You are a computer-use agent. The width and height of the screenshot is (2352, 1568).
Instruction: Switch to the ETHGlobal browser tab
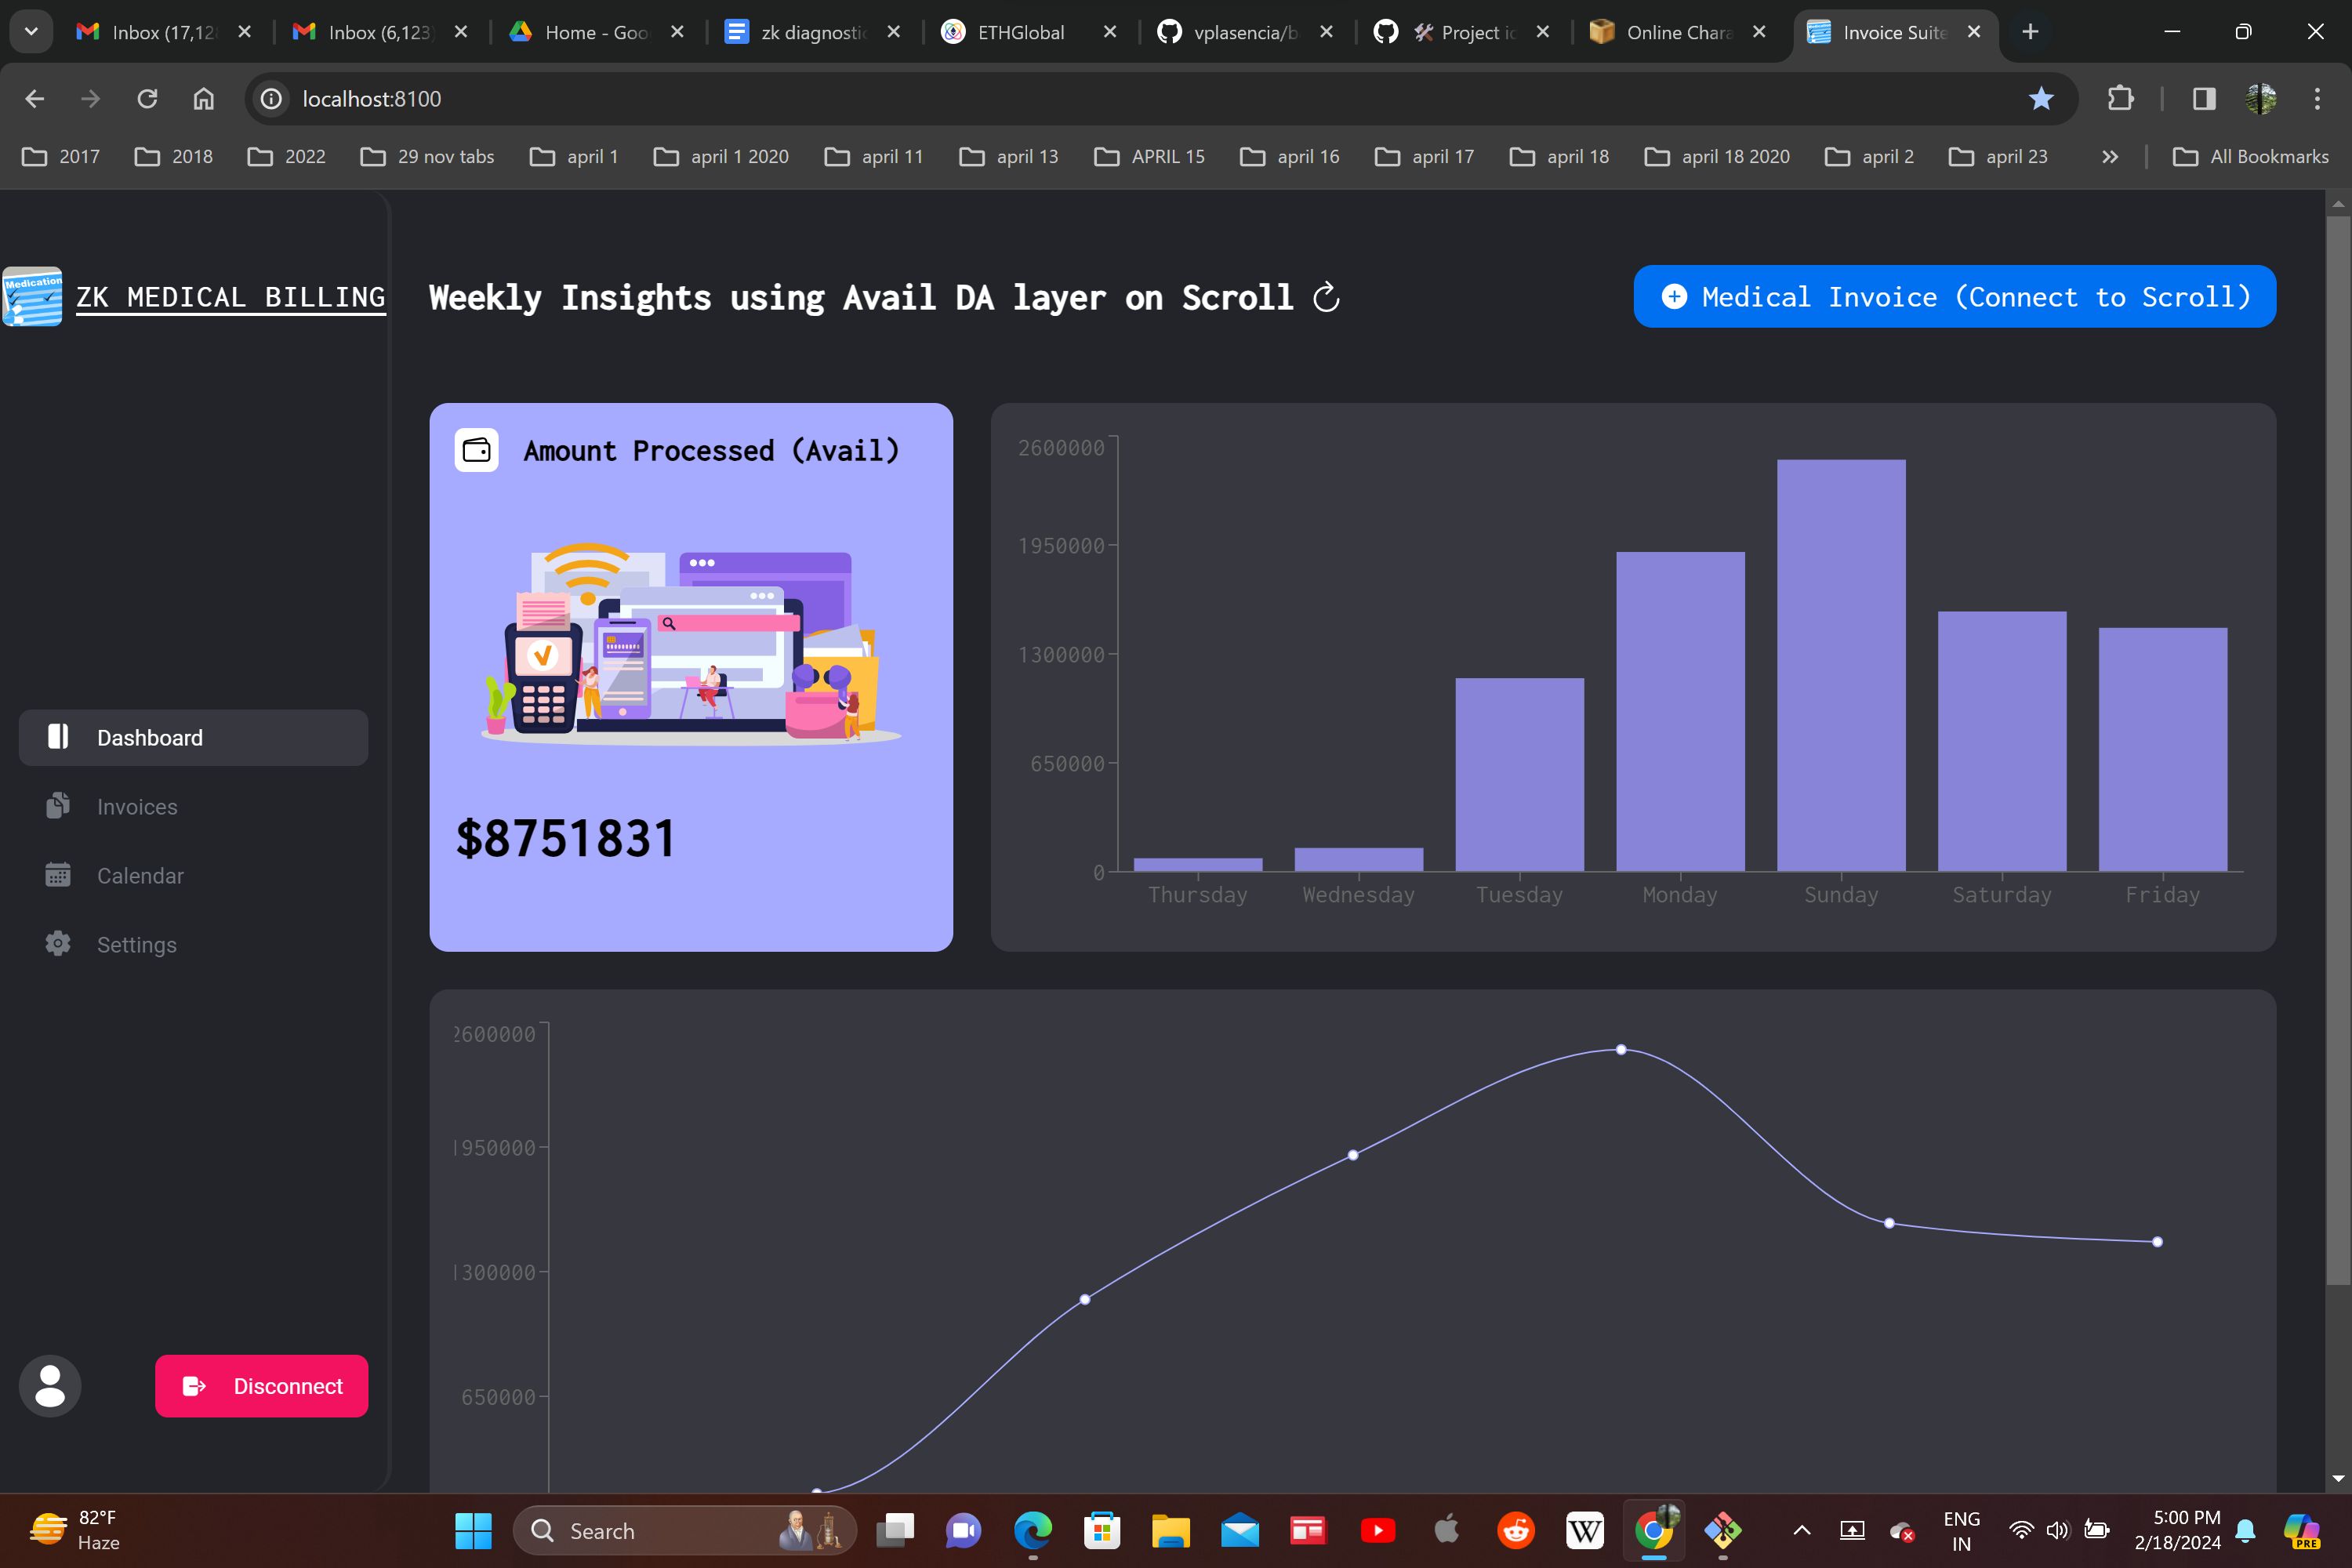pyautogui.click(x=1020, y=32)
